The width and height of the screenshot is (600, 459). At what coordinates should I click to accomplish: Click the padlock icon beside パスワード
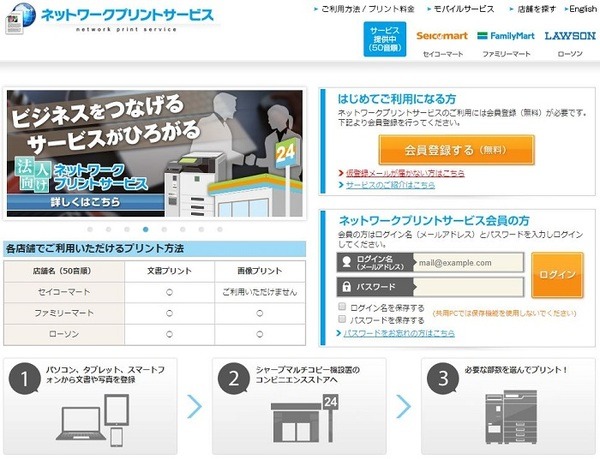(x=346, y=286)
